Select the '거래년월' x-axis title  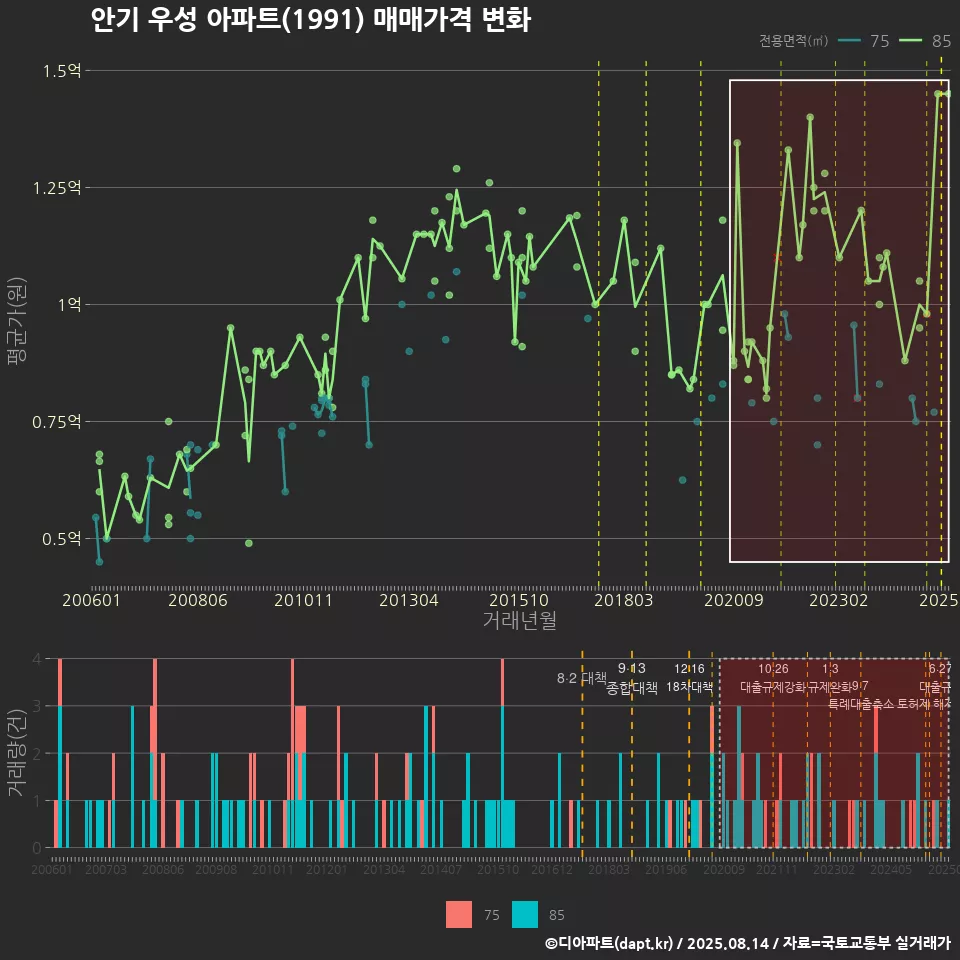point(520,620)
